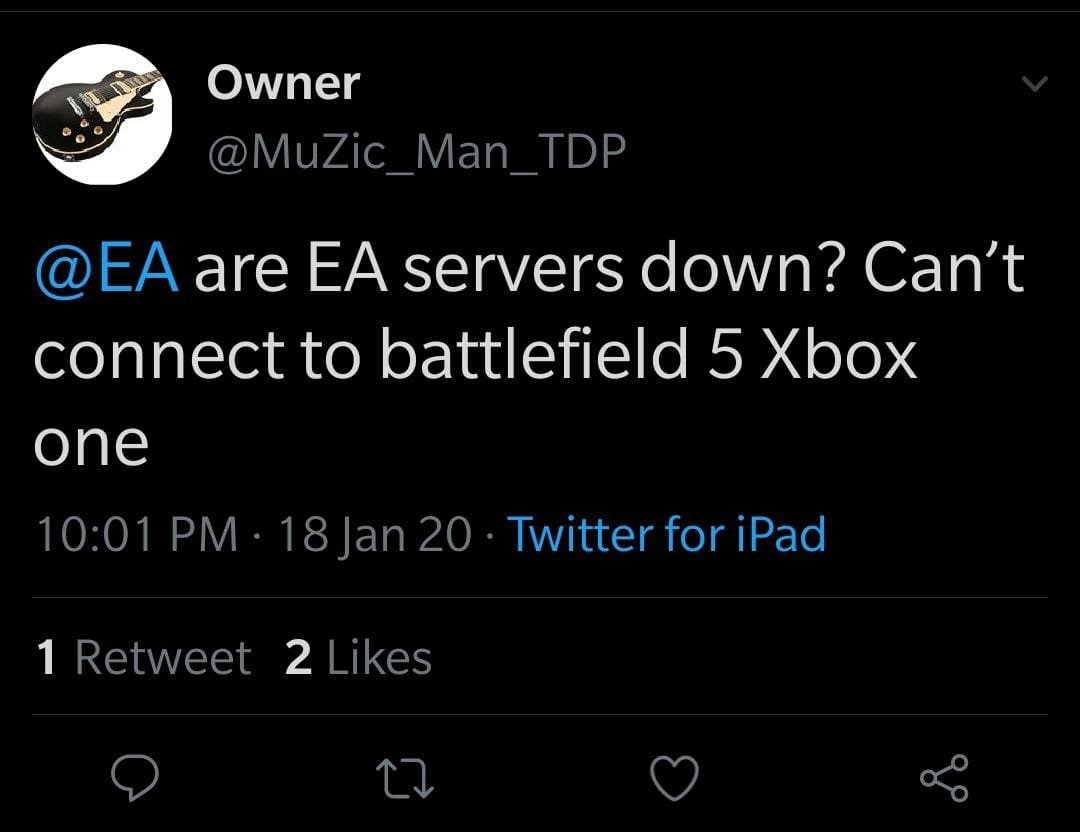This screenshot has height=832, width=1080.
Task: Reply to the tweet via speech bubble icon
Action: point(137,776)
